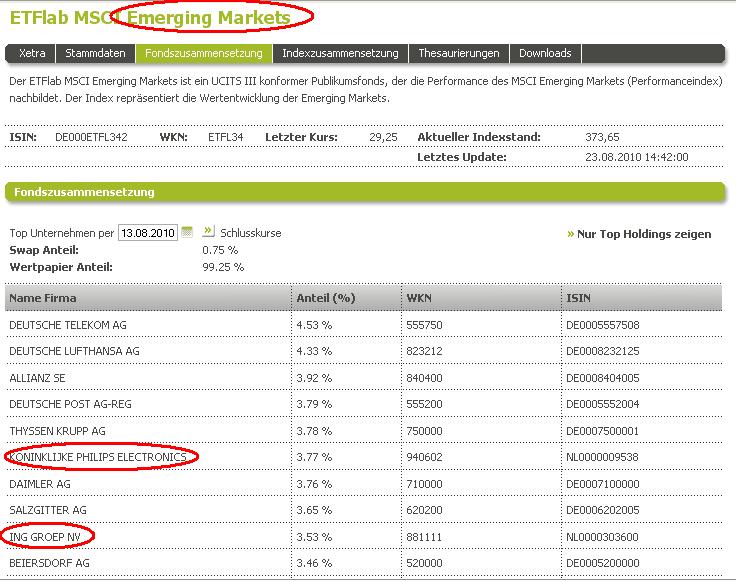
Task: Click ISIN NL0000009538
Action: pos(603,457)
